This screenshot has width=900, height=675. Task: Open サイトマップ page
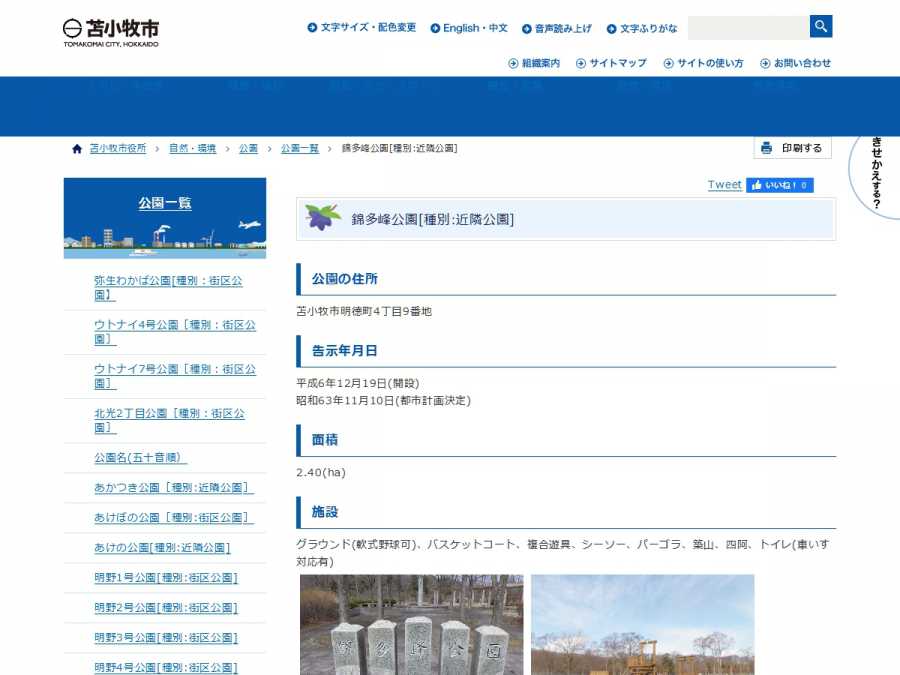coord(611,63)
